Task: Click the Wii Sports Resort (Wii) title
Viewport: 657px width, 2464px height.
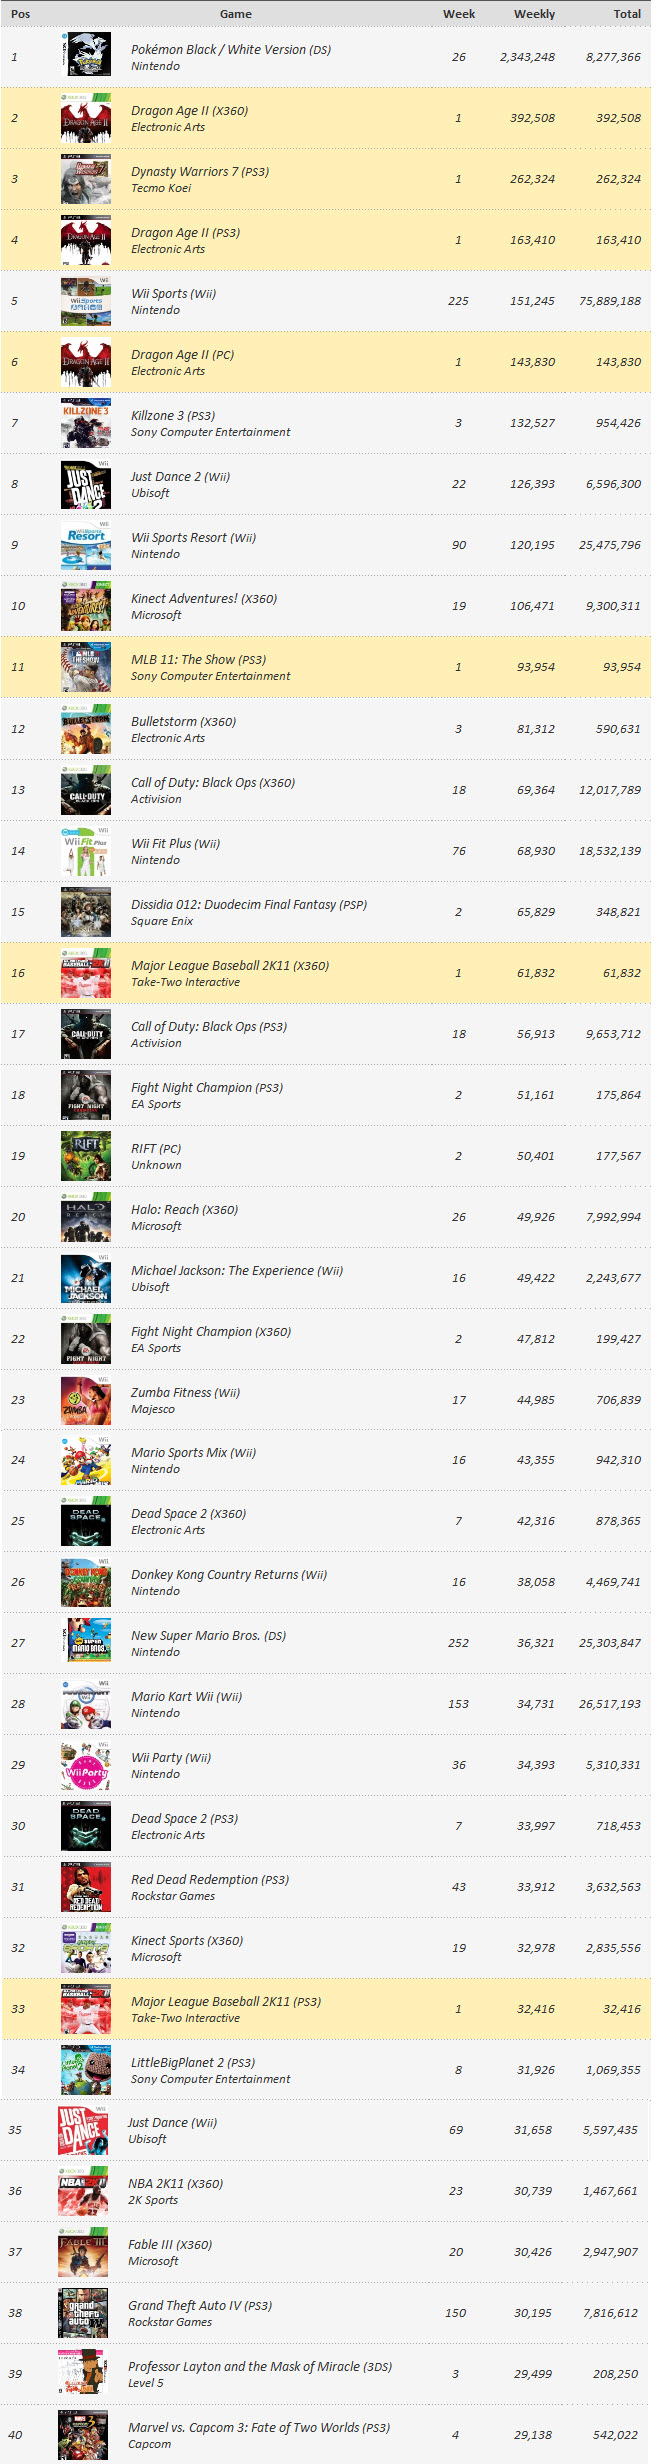Action: click(193, 538)
